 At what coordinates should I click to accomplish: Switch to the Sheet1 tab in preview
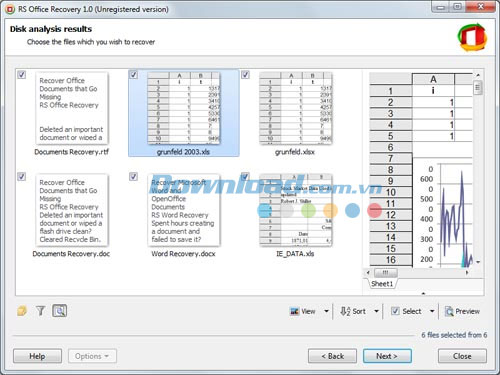tap(382, 284)
